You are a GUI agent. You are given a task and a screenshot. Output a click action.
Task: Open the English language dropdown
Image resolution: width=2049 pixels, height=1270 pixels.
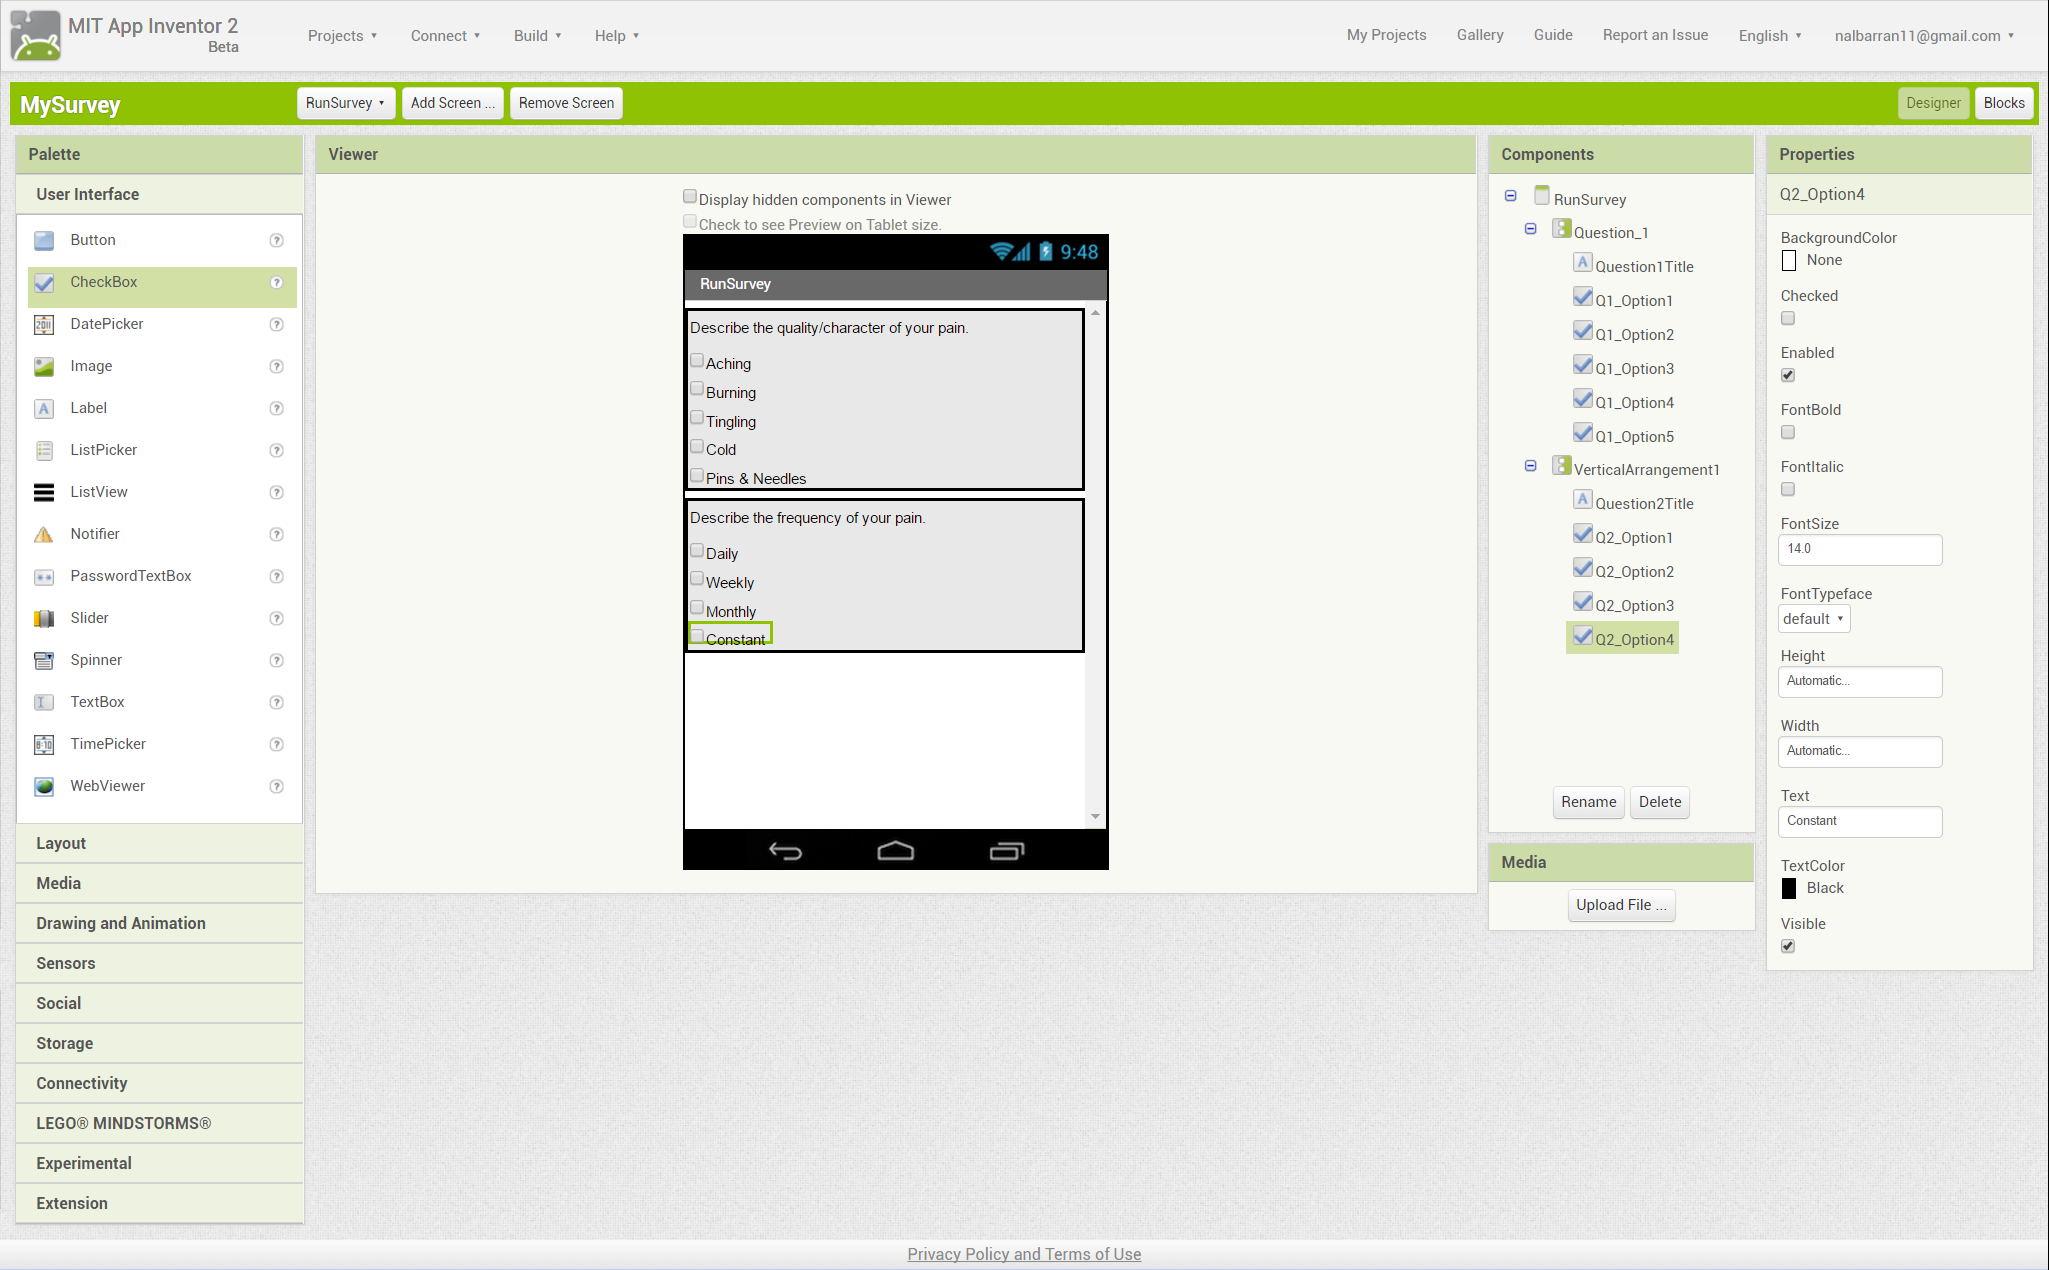pos(1770,36)
